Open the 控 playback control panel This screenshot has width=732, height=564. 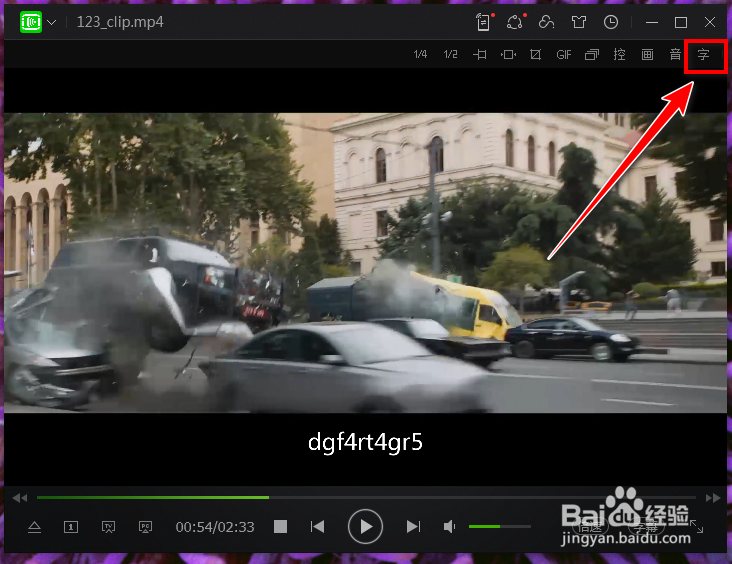coord(619,55)
